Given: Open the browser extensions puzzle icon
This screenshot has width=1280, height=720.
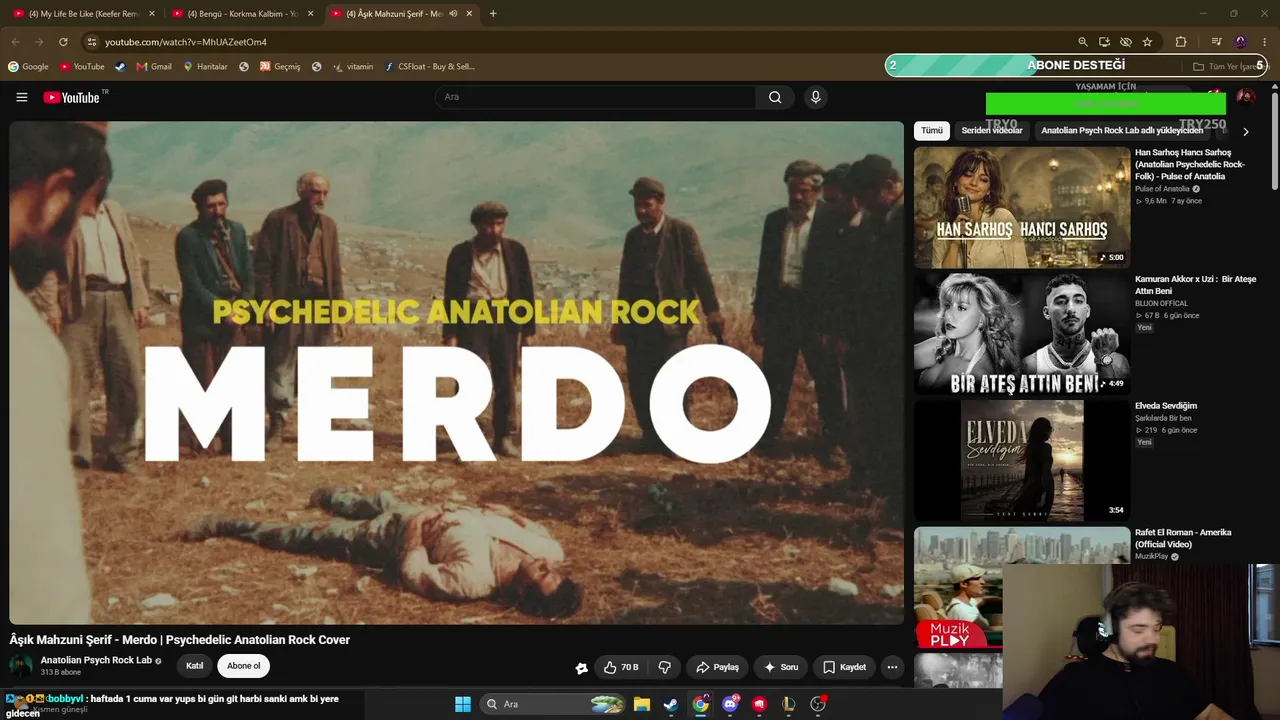Looking at the screenshot, I should (1181, 42).
